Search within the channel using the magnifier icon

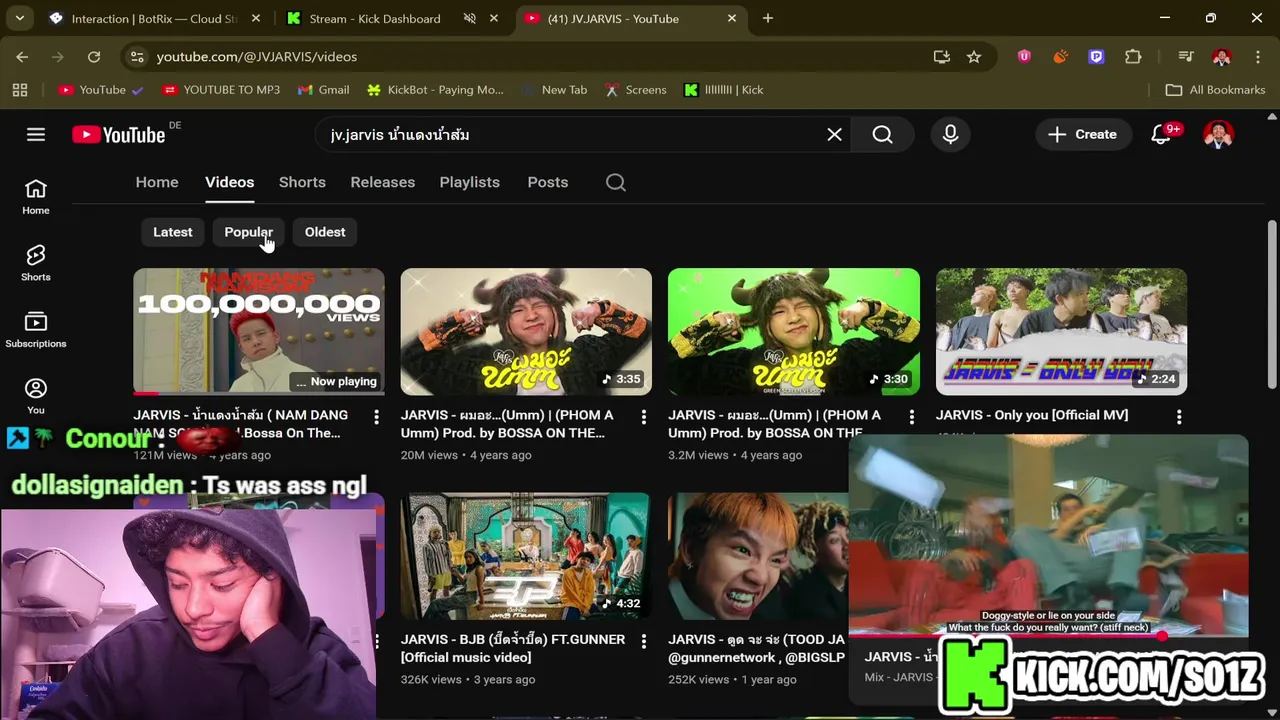coord(616,182)
